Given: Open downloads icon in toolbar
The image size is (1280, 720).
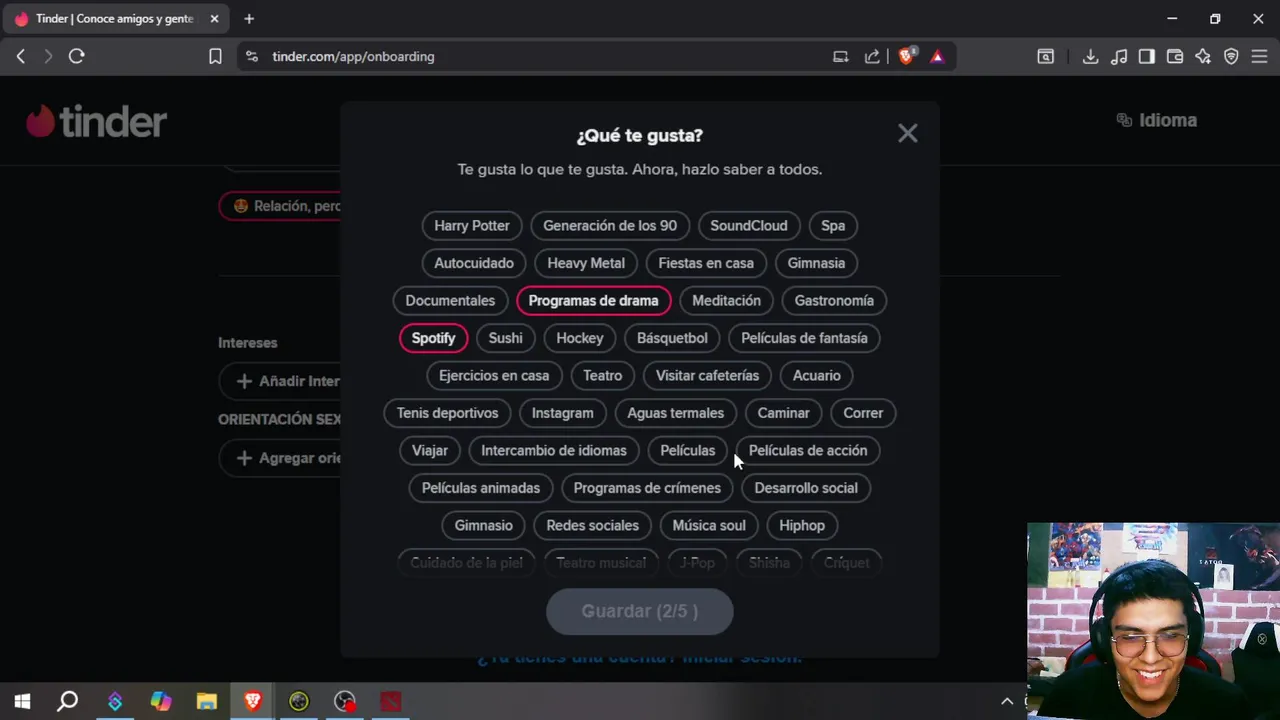Looking at the screenshot, I should 1090,57.
